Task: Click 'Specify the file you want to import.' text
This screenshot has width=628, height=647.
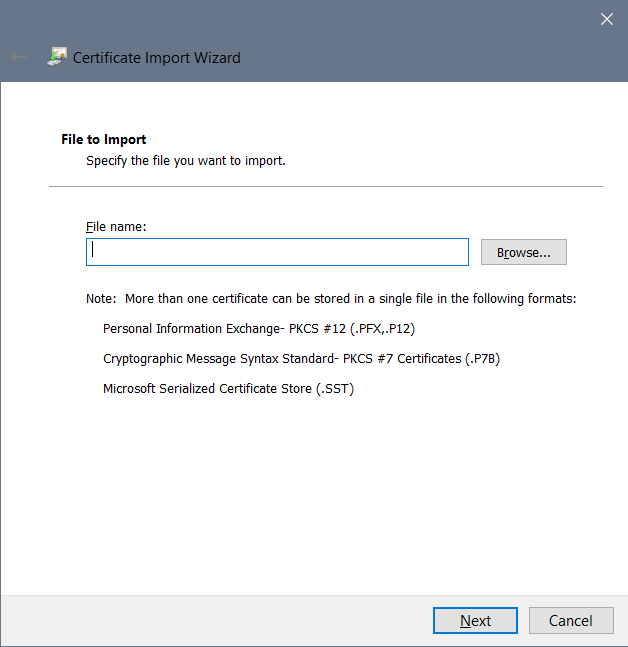Action: tap(186, 161)
